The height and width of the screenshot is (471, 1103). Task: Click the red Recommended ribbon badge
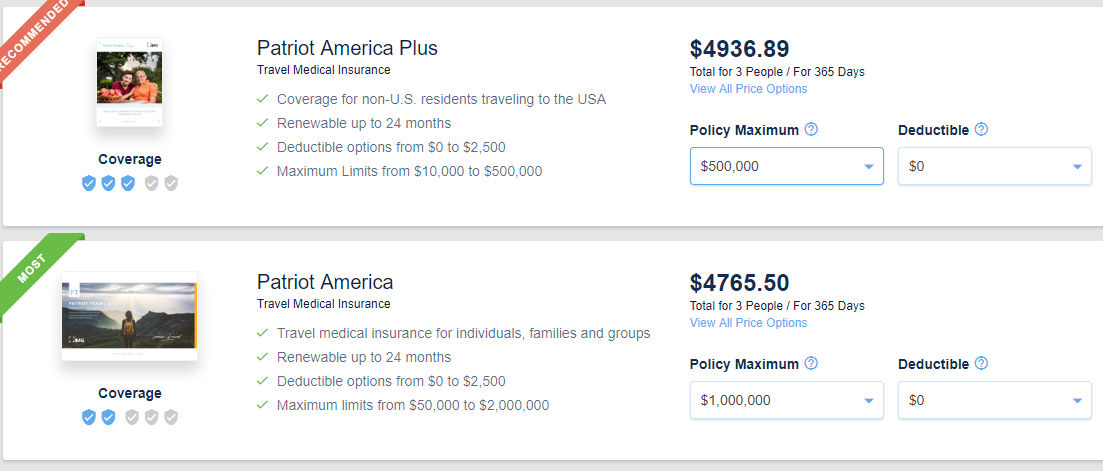pyautogui.click(x=37, y=37)
